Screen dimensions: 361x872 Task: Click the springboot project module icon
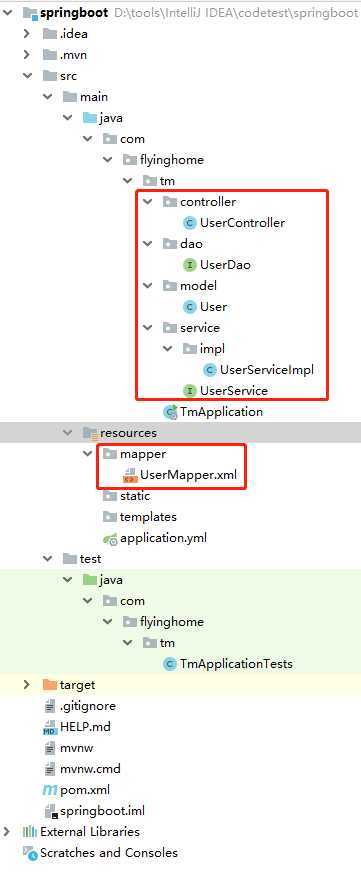tap(30, 13)
